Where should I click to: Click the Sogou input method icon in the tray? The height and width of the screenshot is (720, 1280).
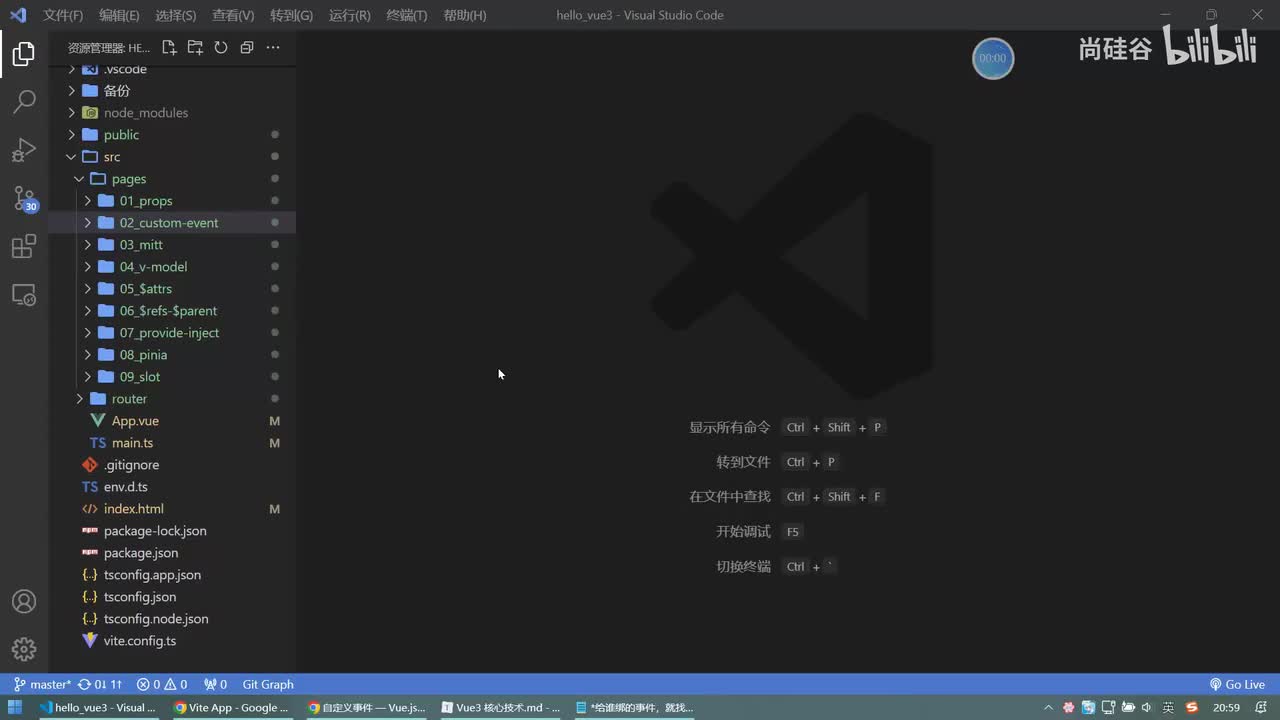(x=1191, y=708)
